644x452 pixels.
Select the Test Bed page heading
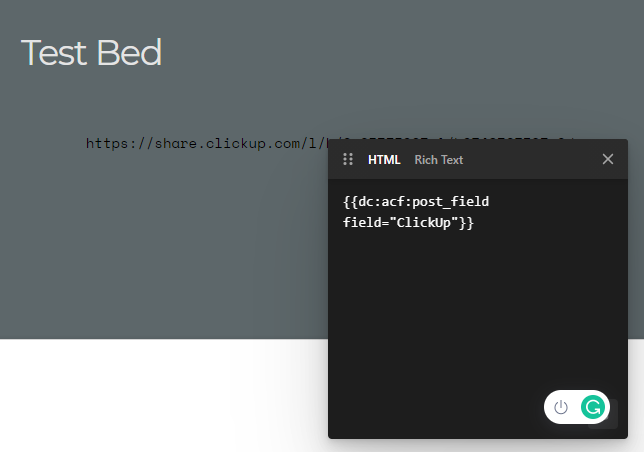point(91,53)
